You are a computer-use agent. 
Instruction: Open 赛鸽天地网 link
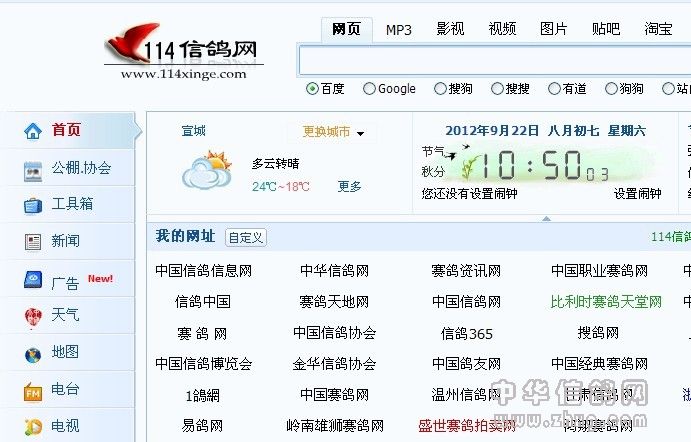334,302
